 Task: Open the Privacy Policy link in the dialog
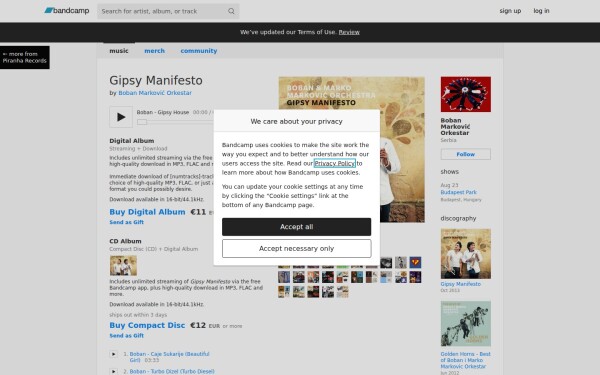coord(334,163)
